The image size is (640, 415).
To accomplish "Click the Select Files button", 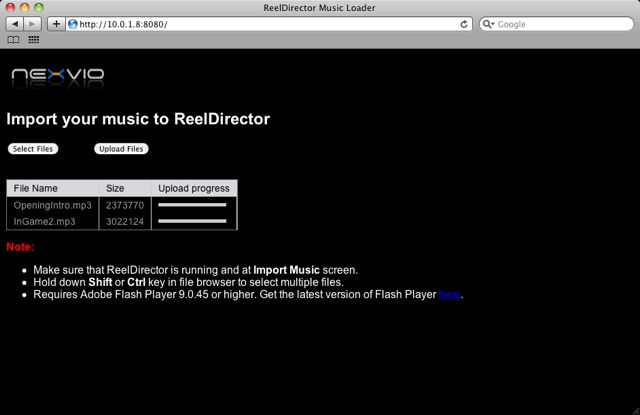I will [x=33, y=149].
